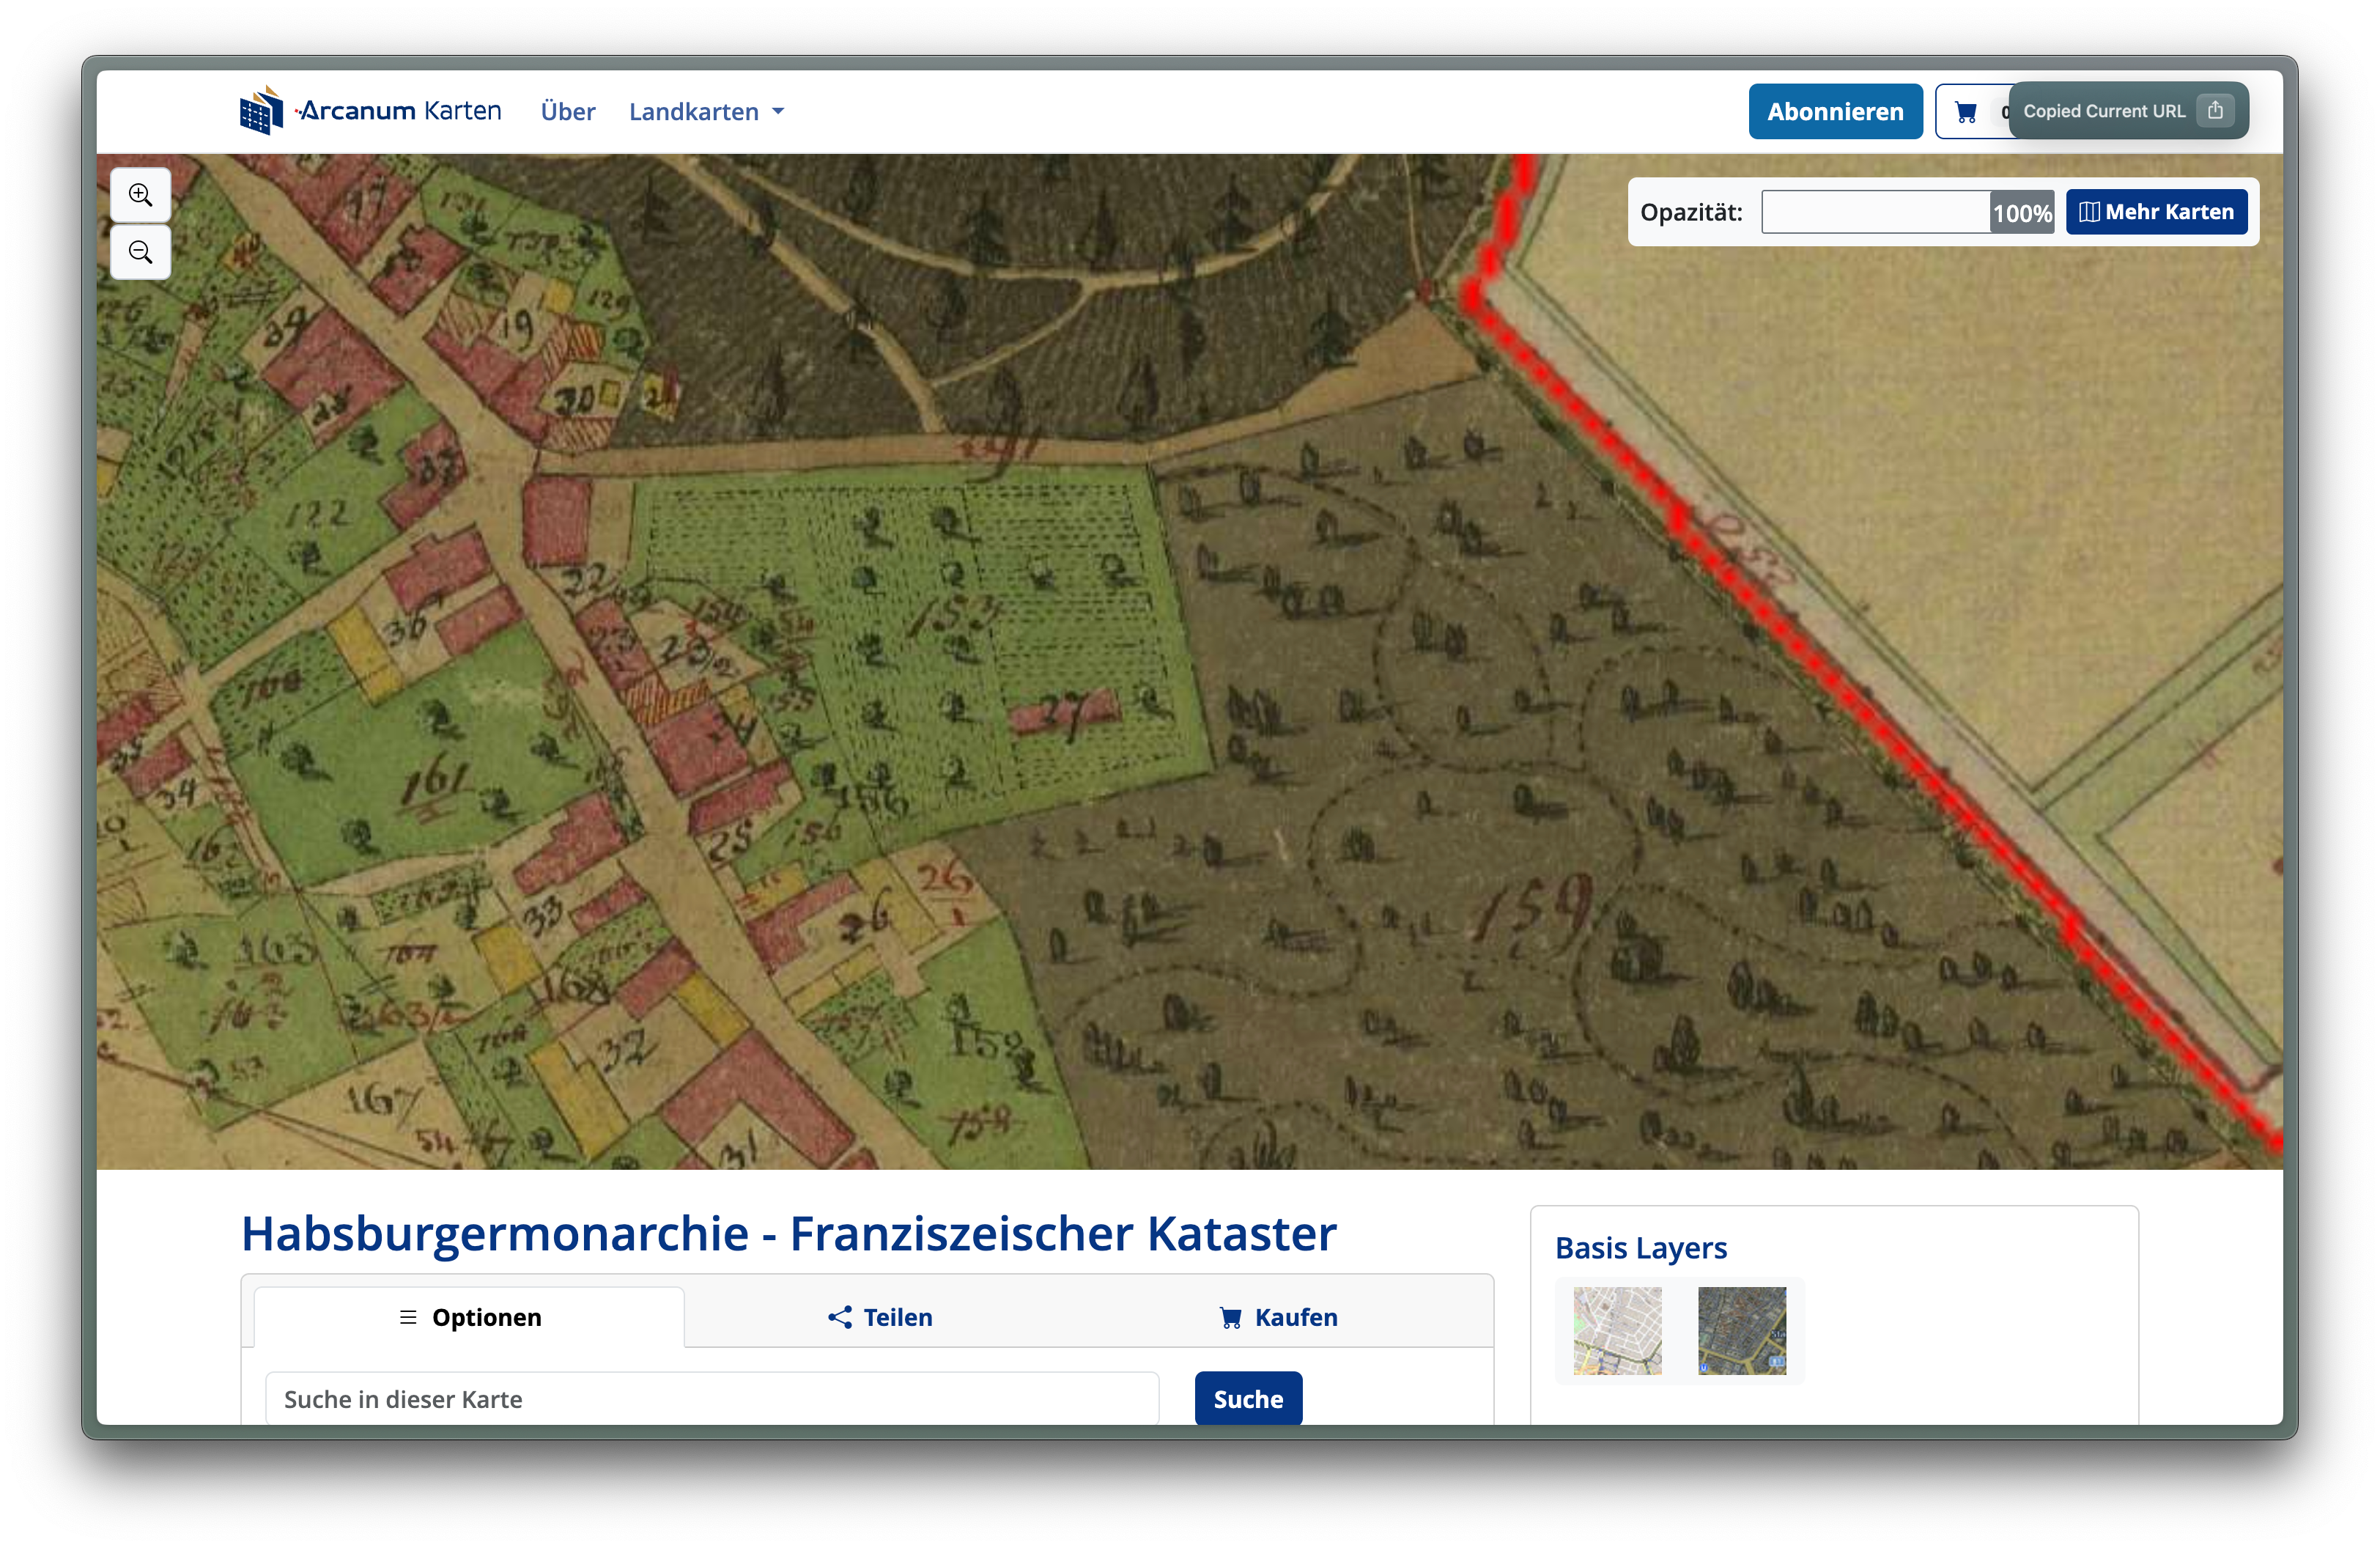
Task: Click the Suche button
Action: point(1248,1398)
